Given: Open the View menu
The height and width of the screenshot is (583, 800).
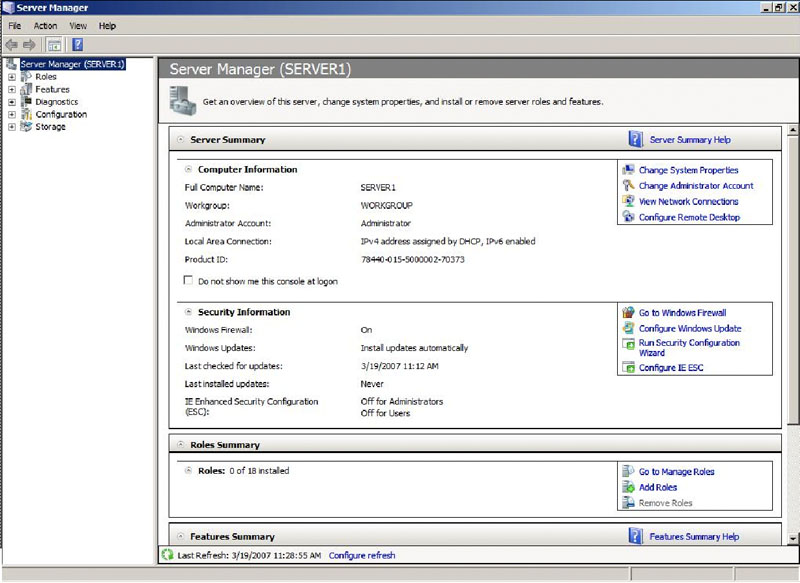Looking at the screenshot, I should pos(78,25).
